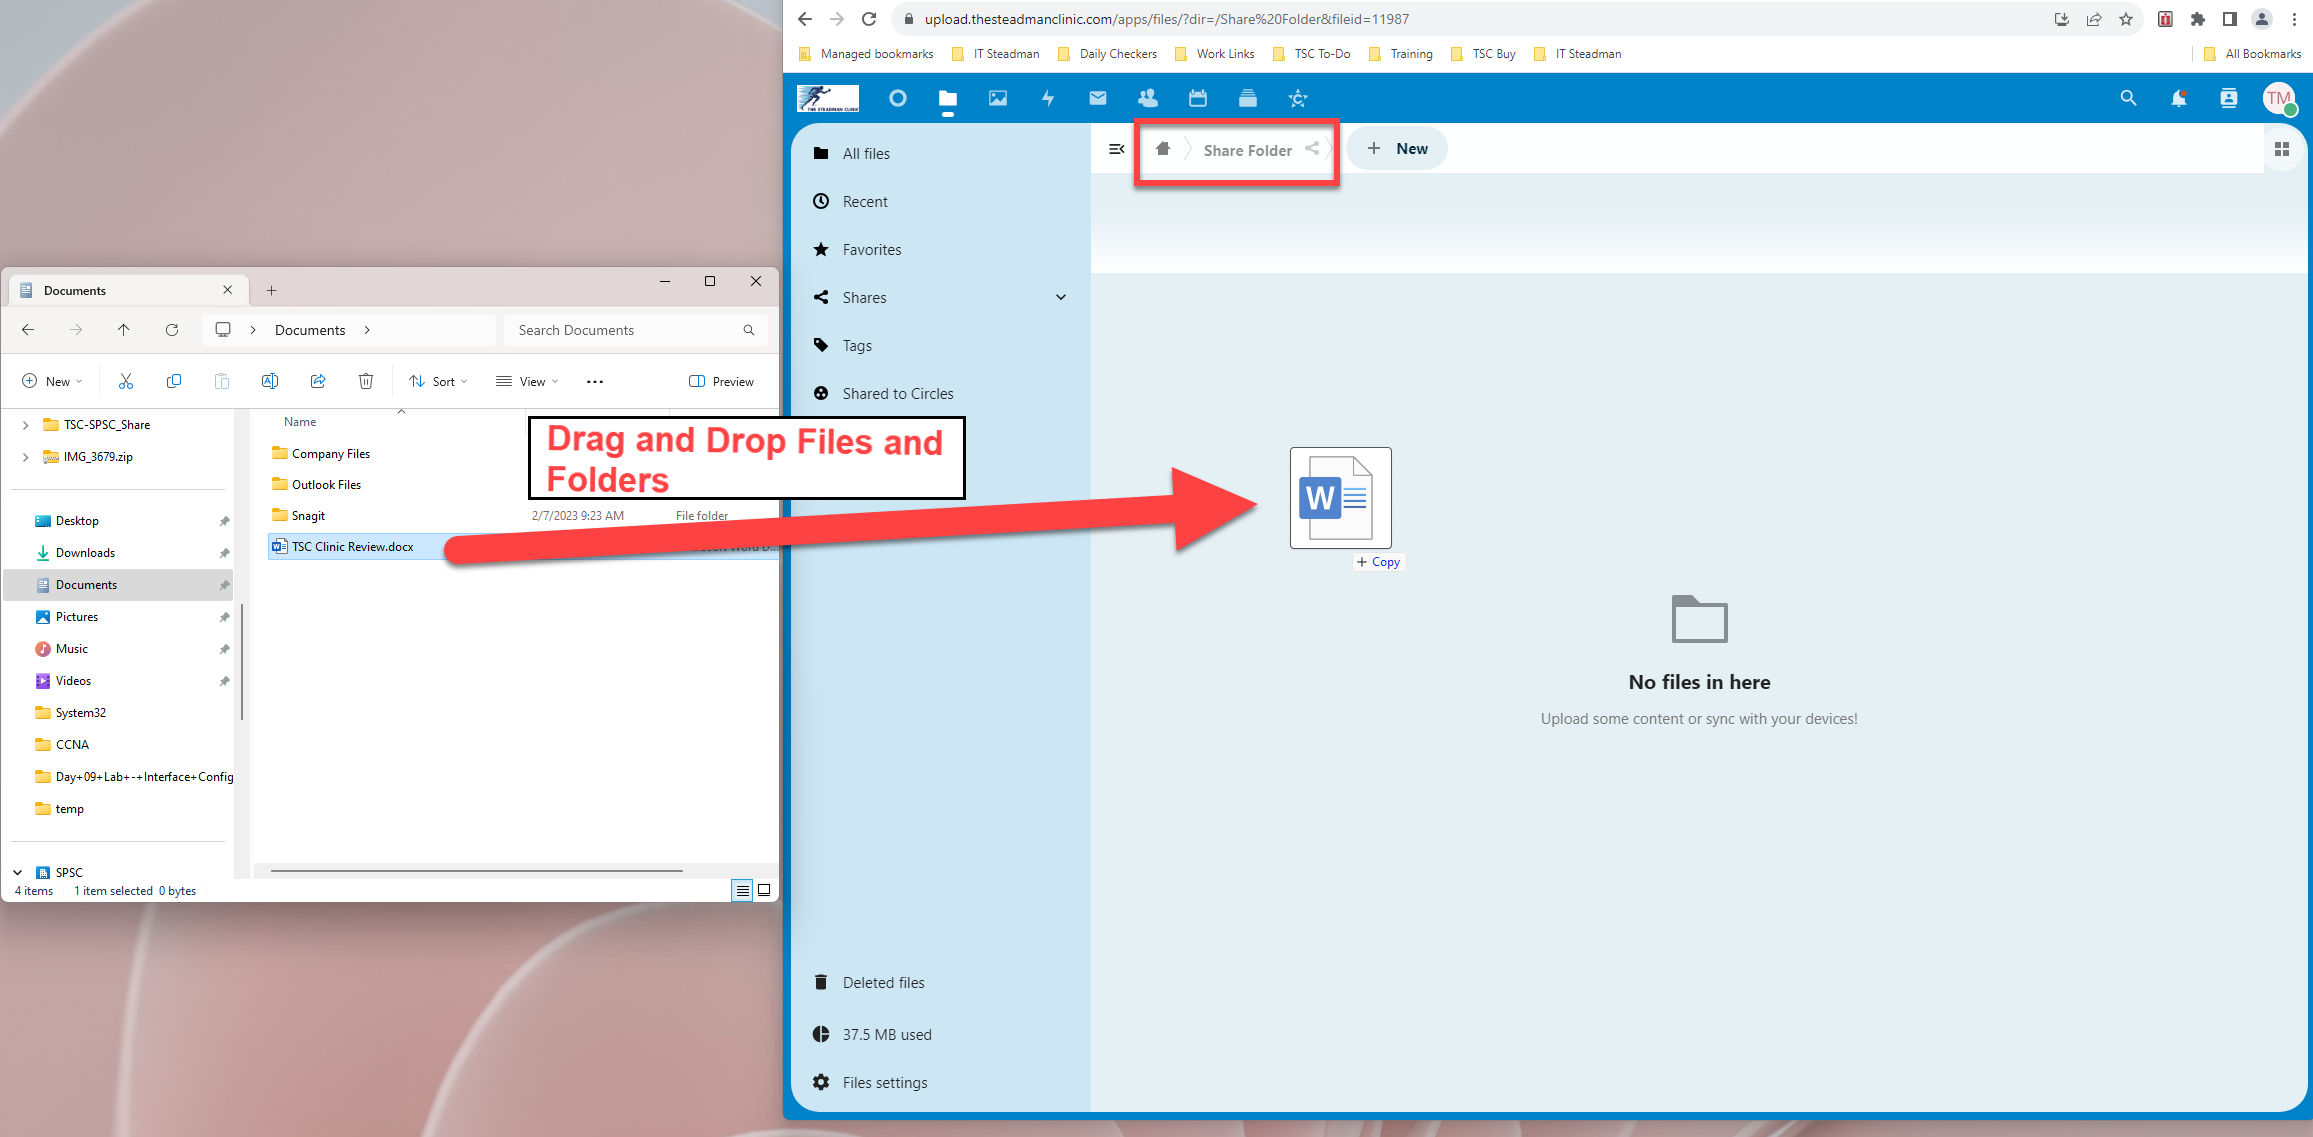Open the Mail app icon

point(1097,98)
